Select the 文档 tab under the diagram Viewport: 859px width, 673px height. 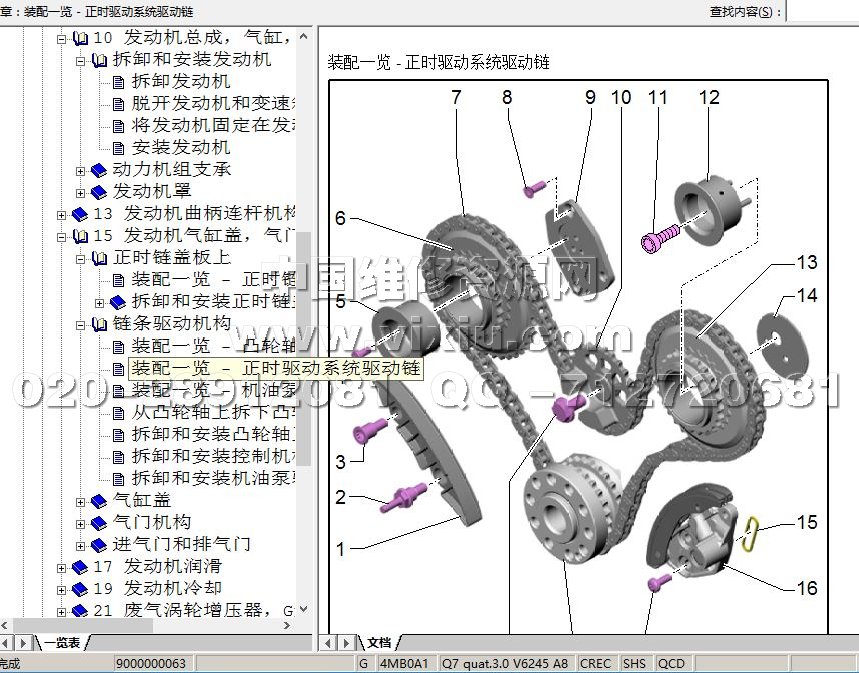(379, 643)
